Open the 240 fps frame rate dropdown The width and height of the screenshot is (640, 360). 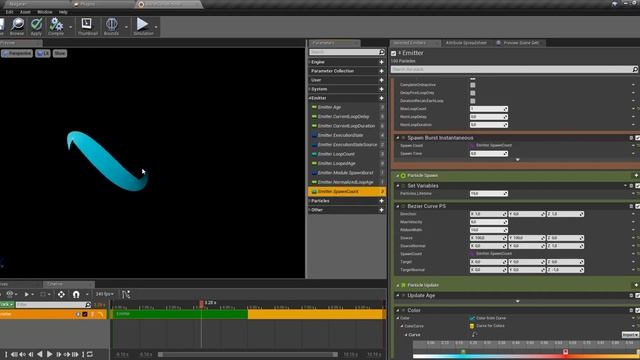[104, 294]
